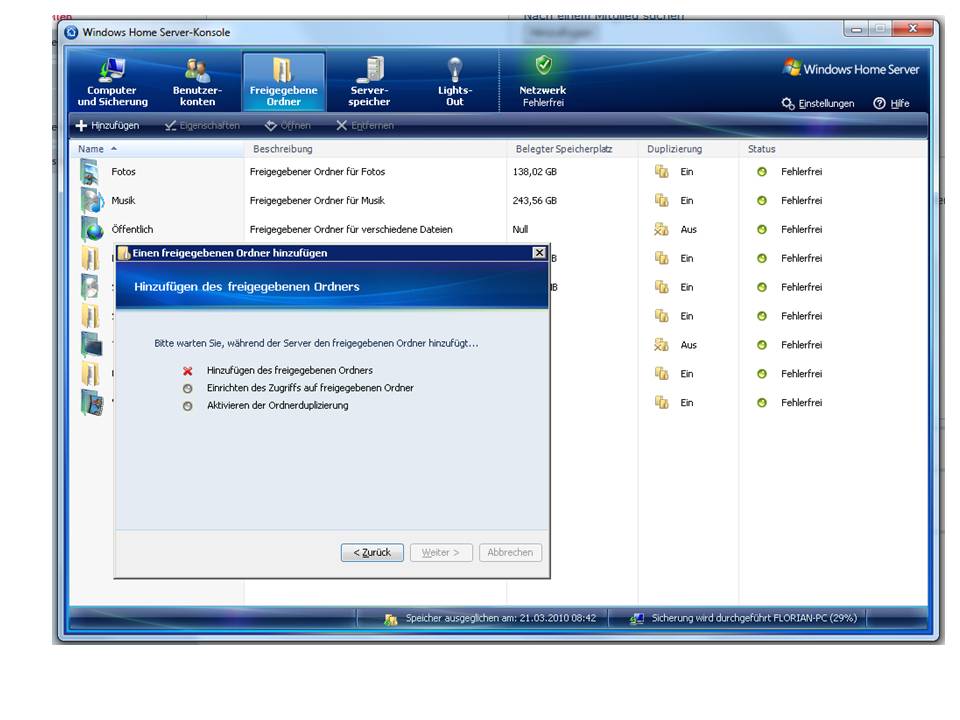Image resolution: width=960 pixels, height=720 pixels.
Task: Close the add shared folder dialog
Action: click(x=539, y=253)
